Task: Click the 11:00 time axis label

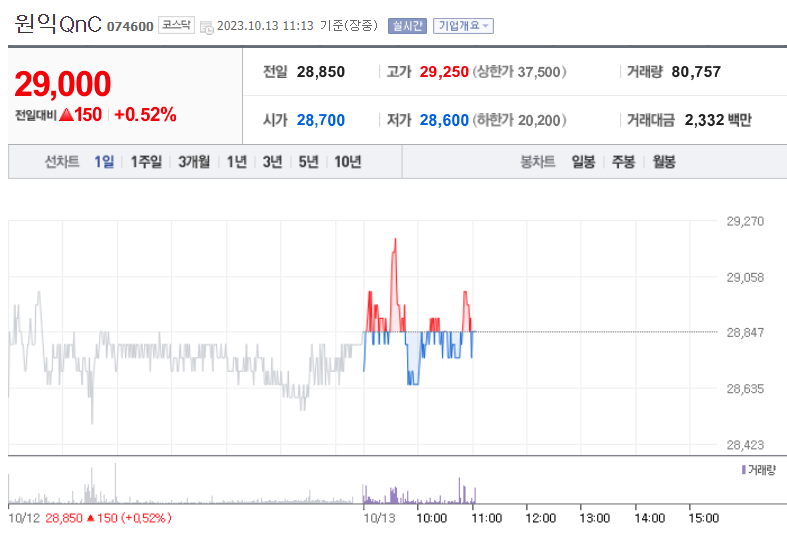Action: pyautogui.click(x=486, y=518)
